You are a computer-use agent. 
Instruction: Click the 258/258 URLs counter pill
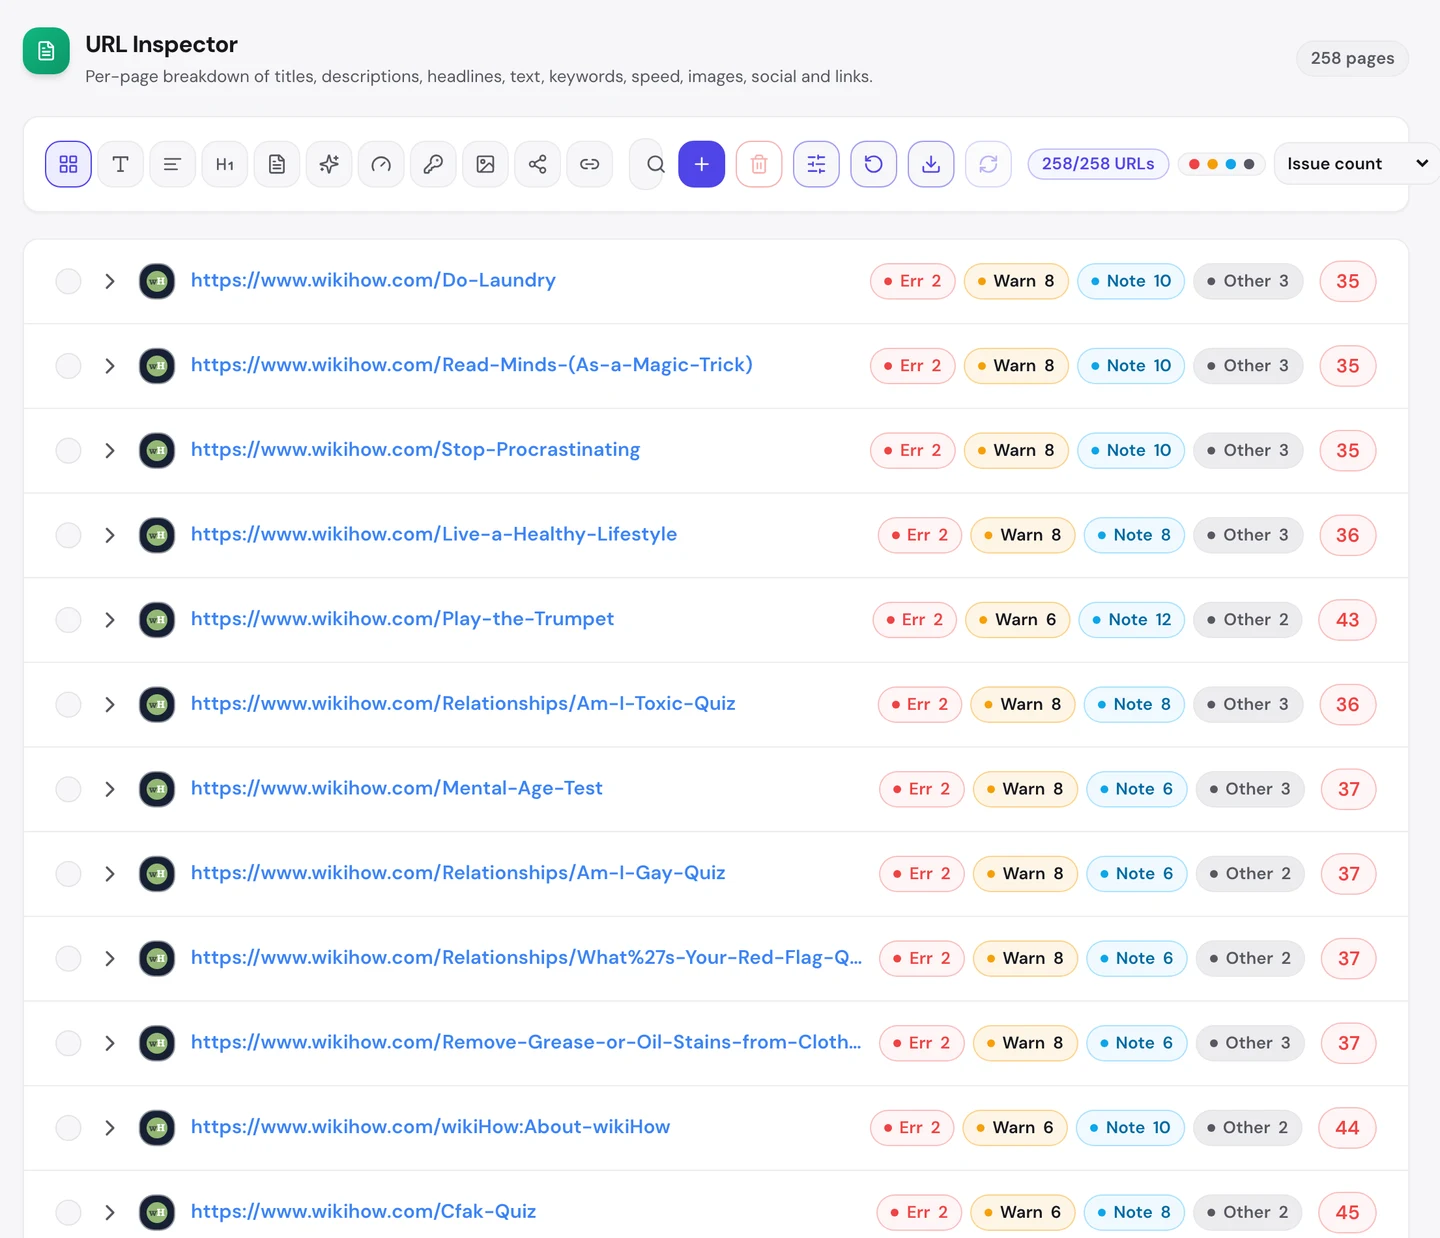1098,164
